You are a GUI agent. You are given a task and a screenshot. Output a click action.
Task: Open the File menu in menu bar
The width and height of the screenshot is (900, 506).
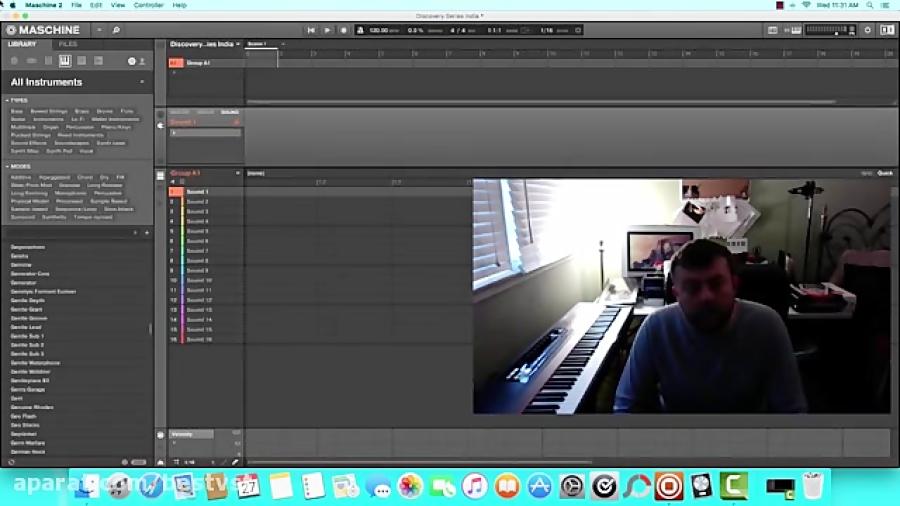[x=76, y=5]
